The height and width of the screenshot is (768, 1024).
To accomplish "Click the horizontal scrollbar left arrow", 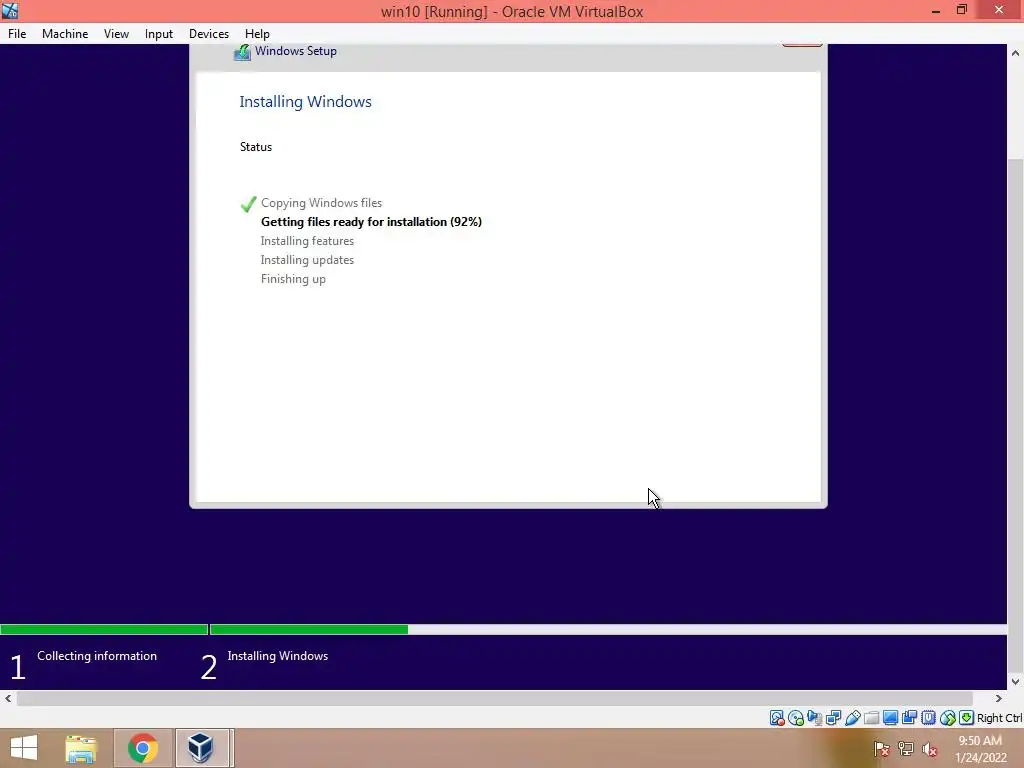I will (8, 698).
